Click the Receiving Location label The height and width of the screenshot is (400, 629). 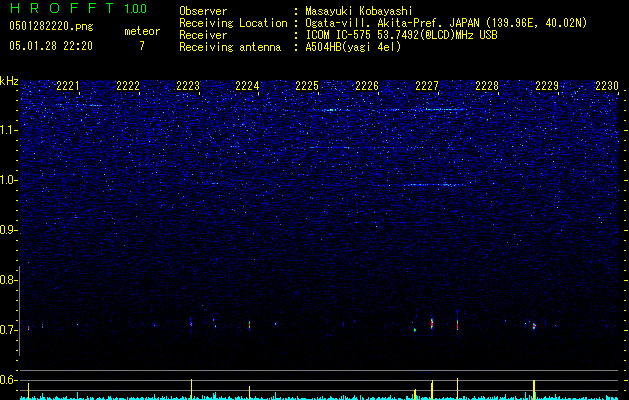[233, 23]
